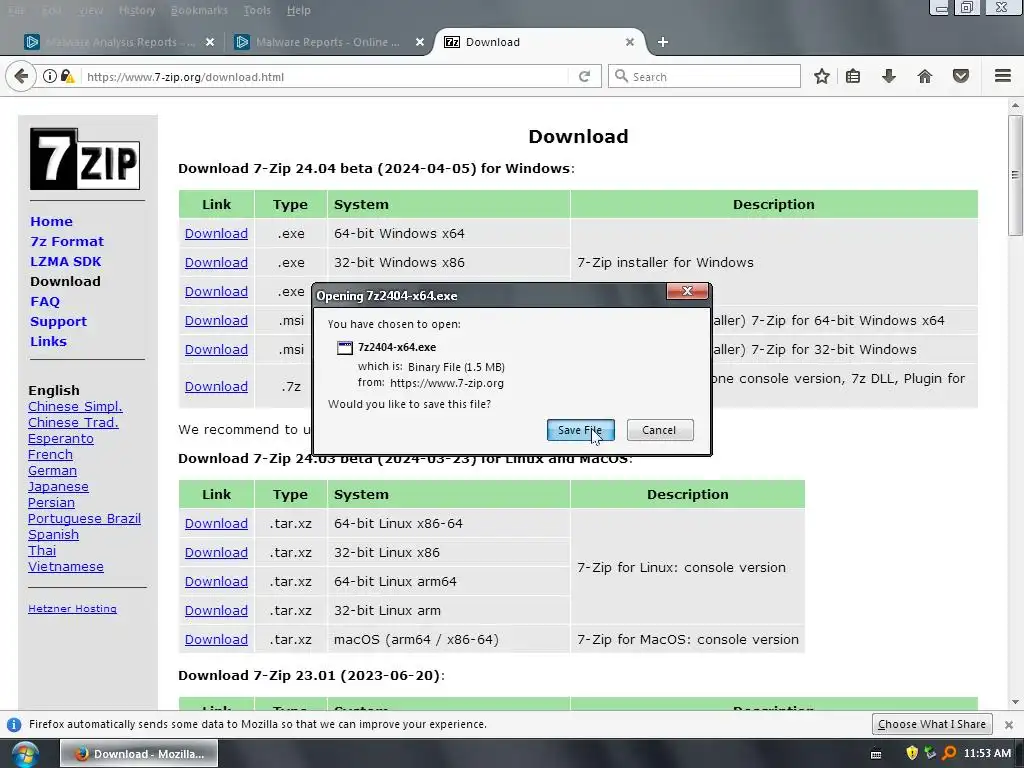Reload the page with the refresh icon
Screen dimensions: 1024x768
click(x=584, y=76)
